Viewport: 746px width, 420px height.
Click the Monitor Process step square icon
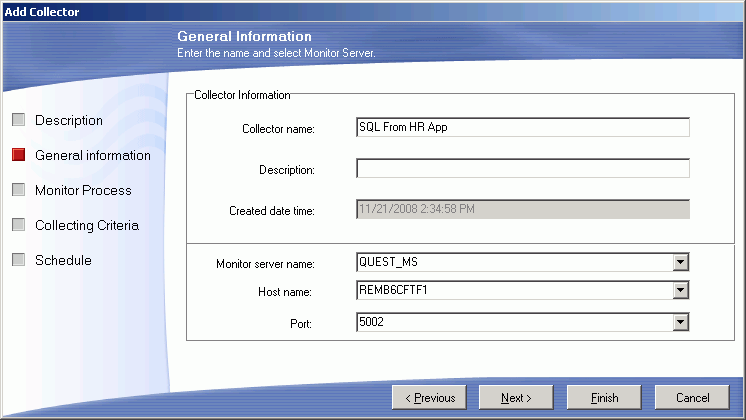18,190
